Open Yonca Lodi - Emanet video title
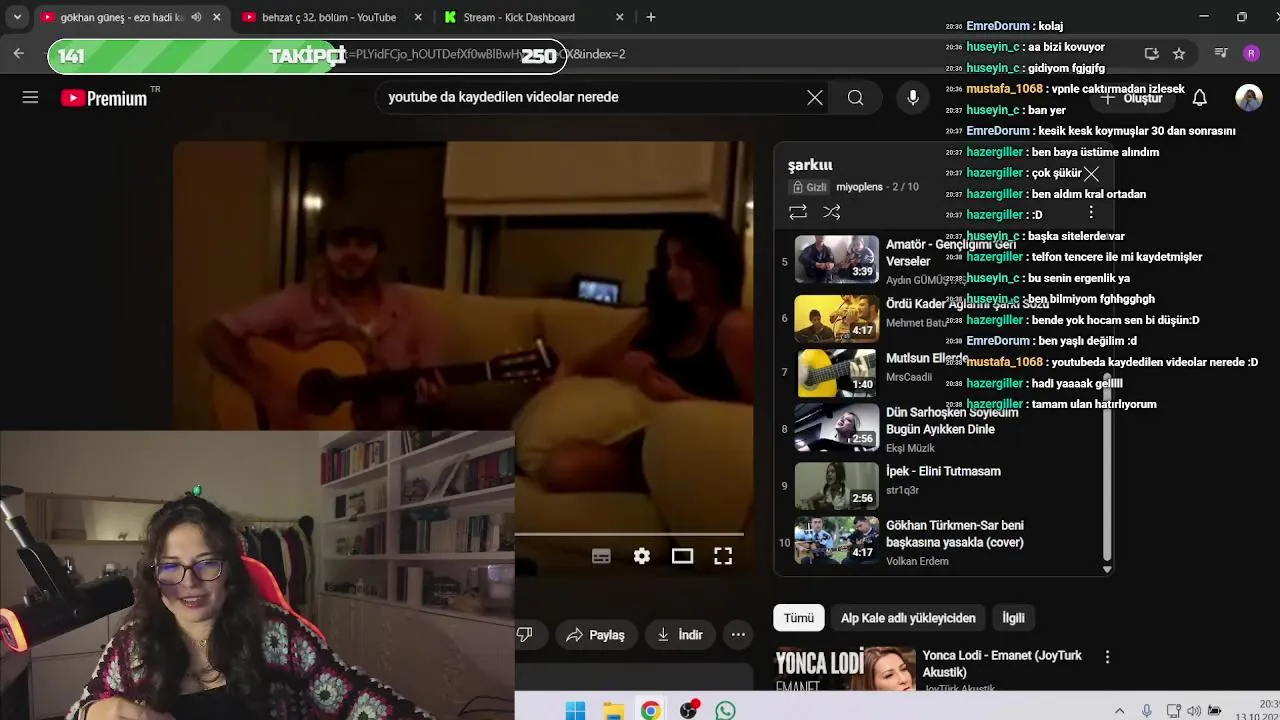The width and height of the screenshot is (1280, 720). click(x=1002, y=664)
